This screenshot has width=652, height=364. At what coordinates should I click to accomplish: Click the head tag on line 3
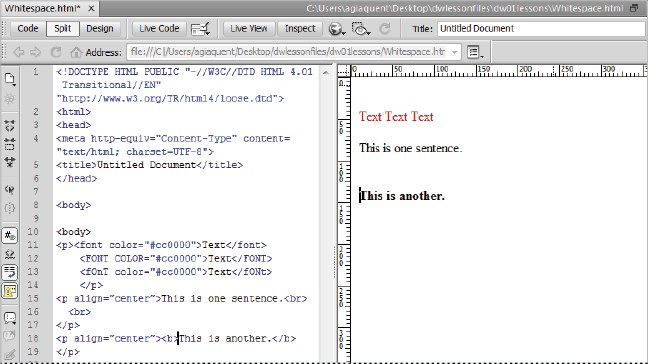74,125
